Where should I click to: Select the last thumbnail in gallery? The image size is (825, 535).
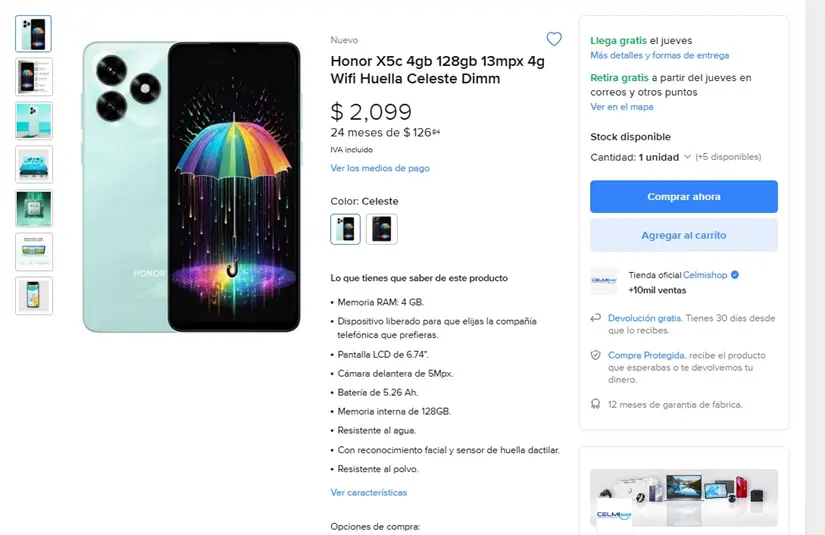[x=34, y=296]
